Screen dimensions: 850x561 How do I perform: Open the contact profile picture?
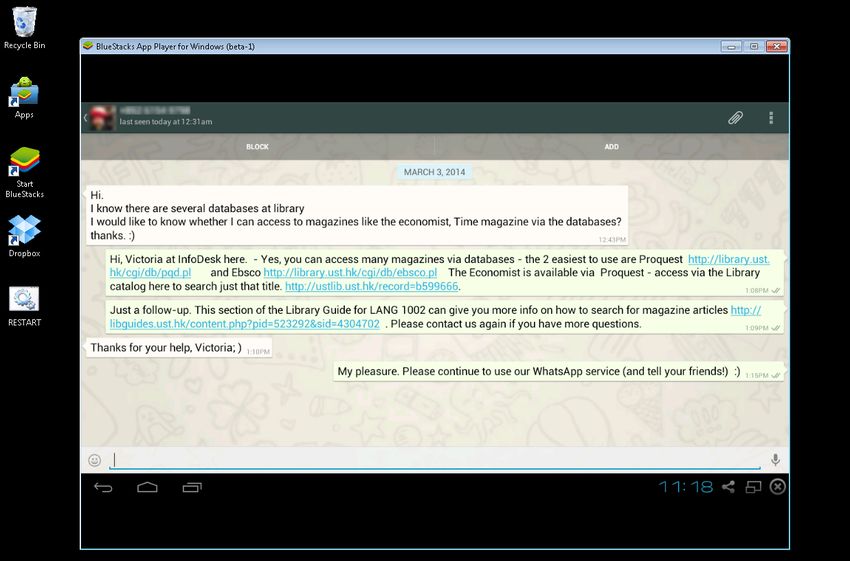pos(102,118)
